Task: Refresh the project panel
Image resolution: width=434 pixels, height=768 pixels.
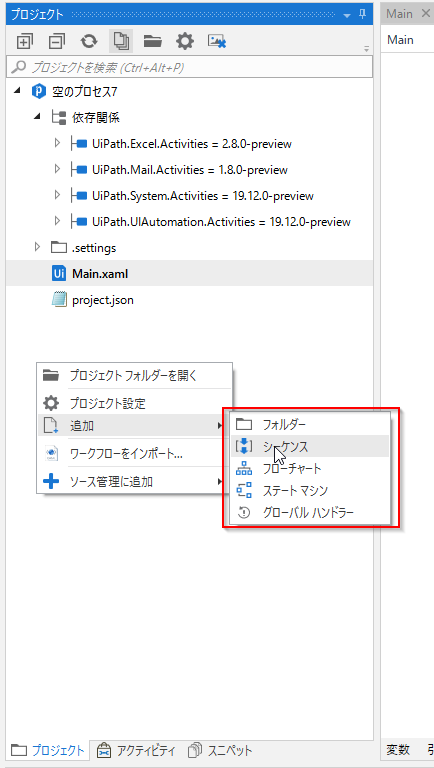Action: (89, 41)
